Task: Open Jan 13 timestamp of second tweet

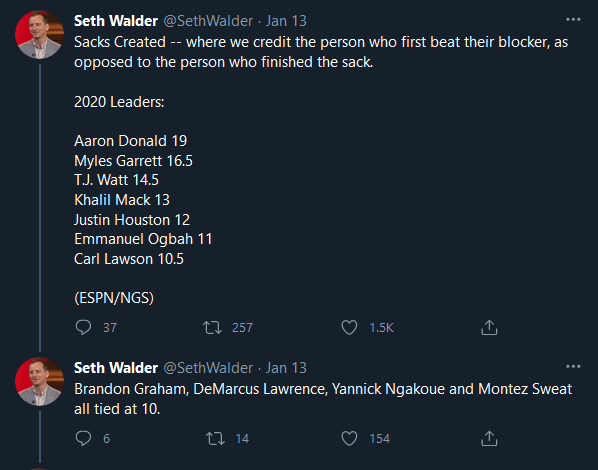Action: click(x=286, y=368)
